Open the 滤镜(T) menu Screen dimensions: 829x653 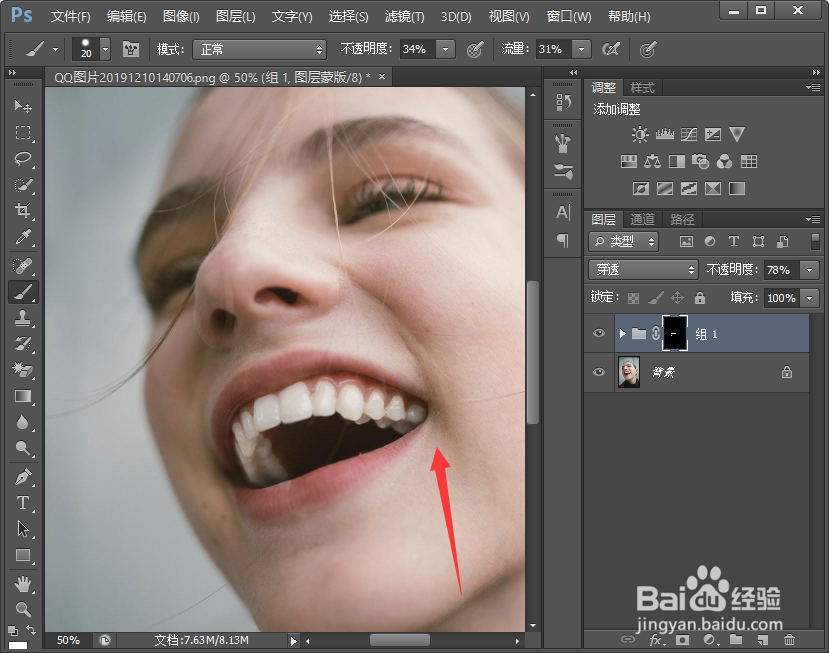tap(404, 17)
